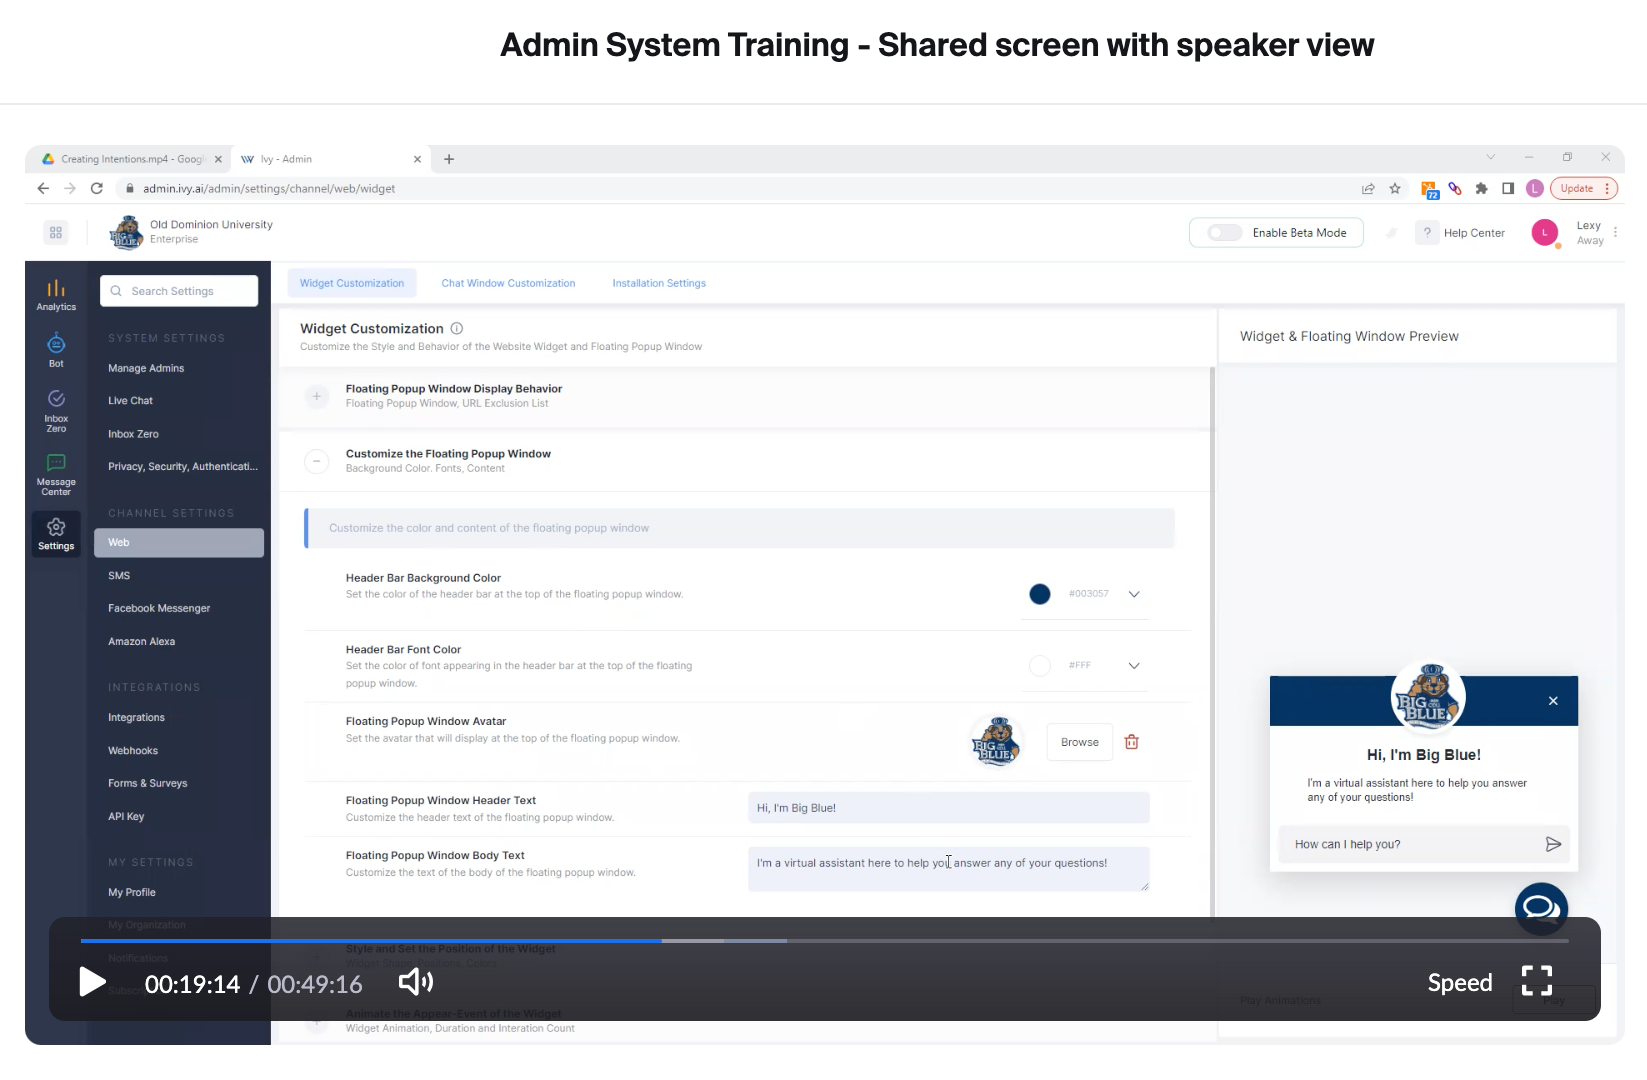This screenshot has height=1080, width=1647.
Task: Play the training video
Action: pos(92,982)
